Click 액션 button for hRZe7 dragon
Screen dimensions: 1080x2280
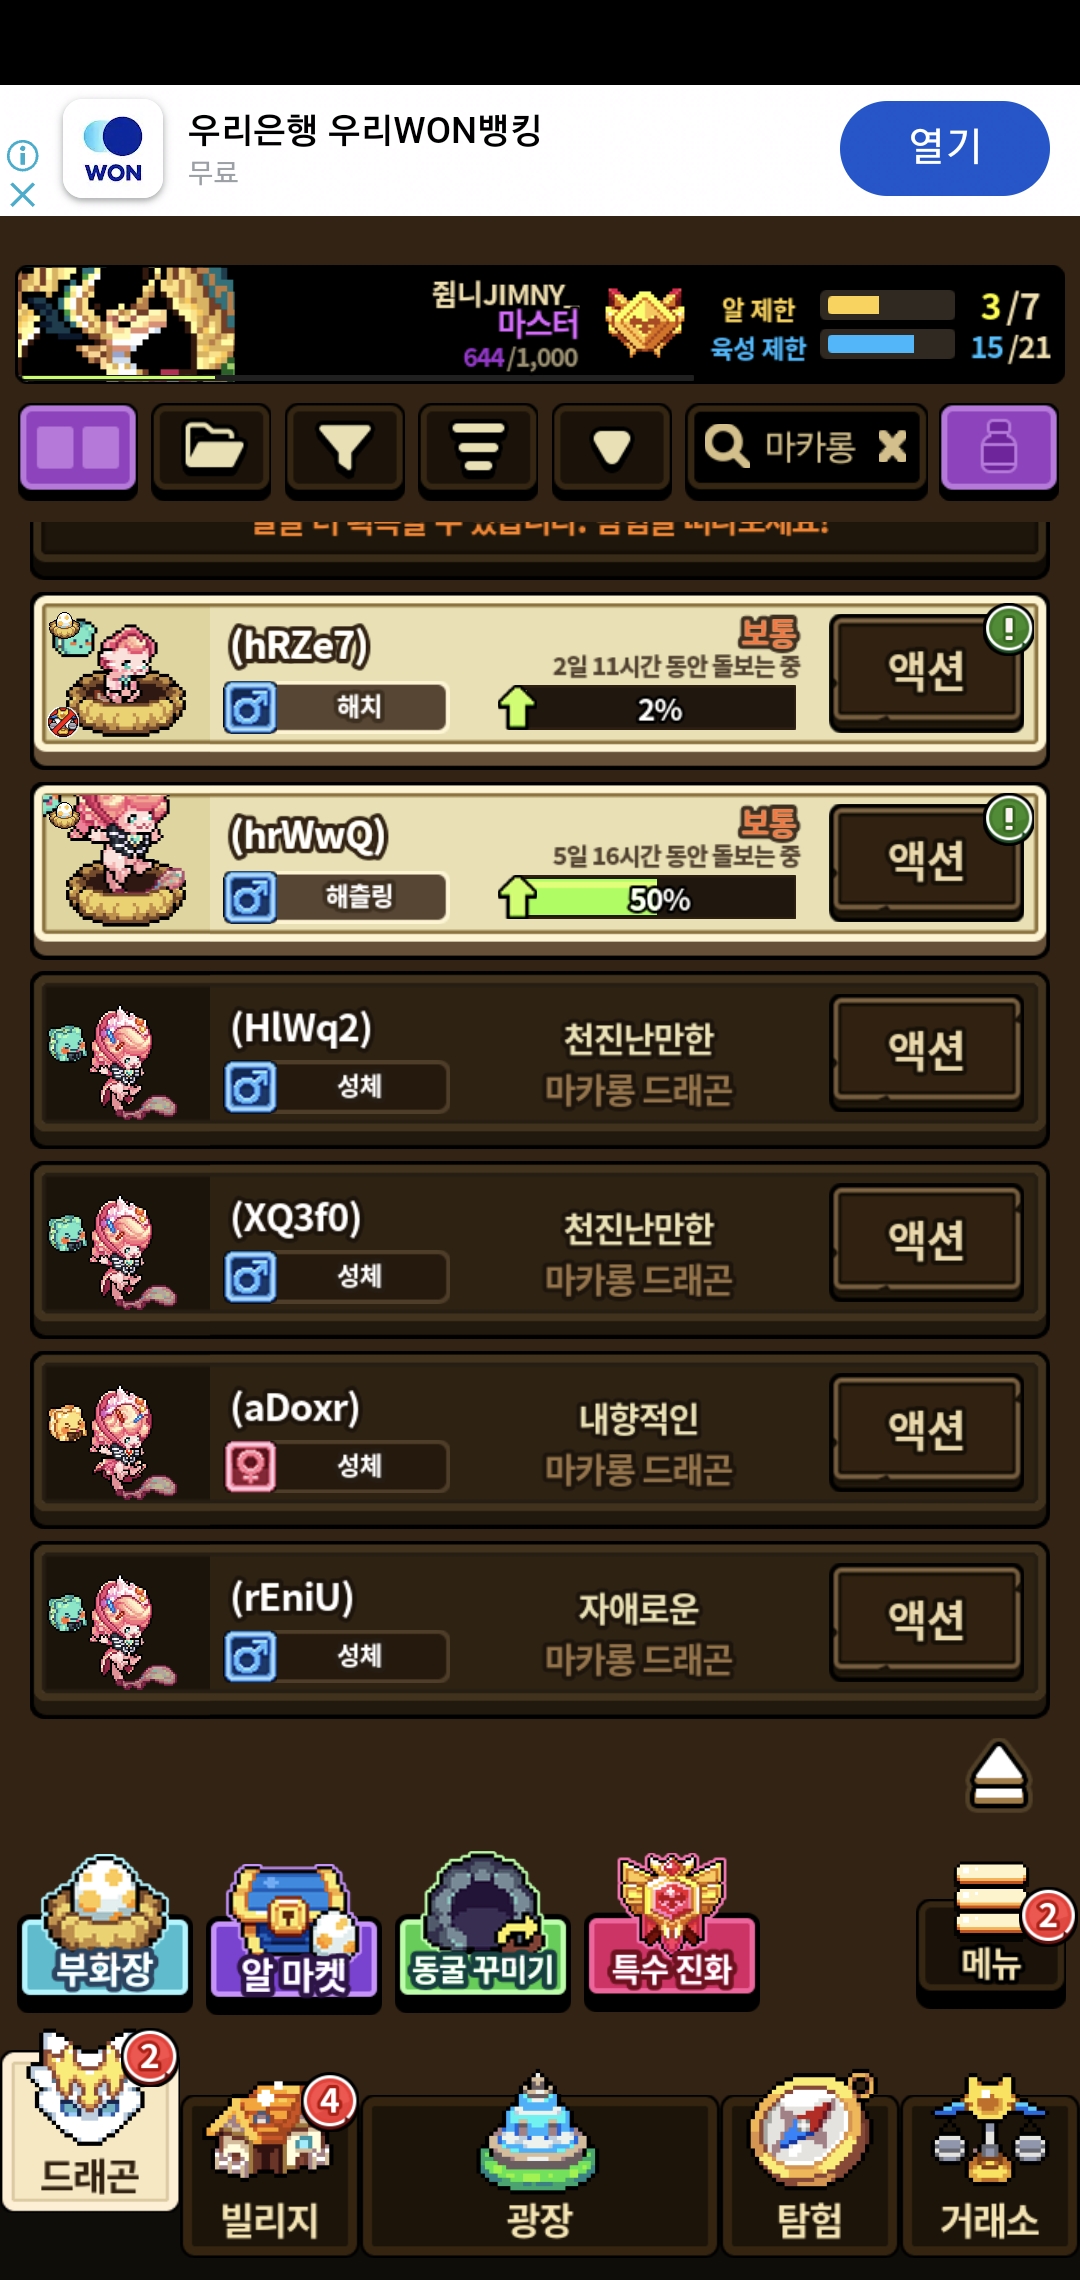(x=926, y=671)
